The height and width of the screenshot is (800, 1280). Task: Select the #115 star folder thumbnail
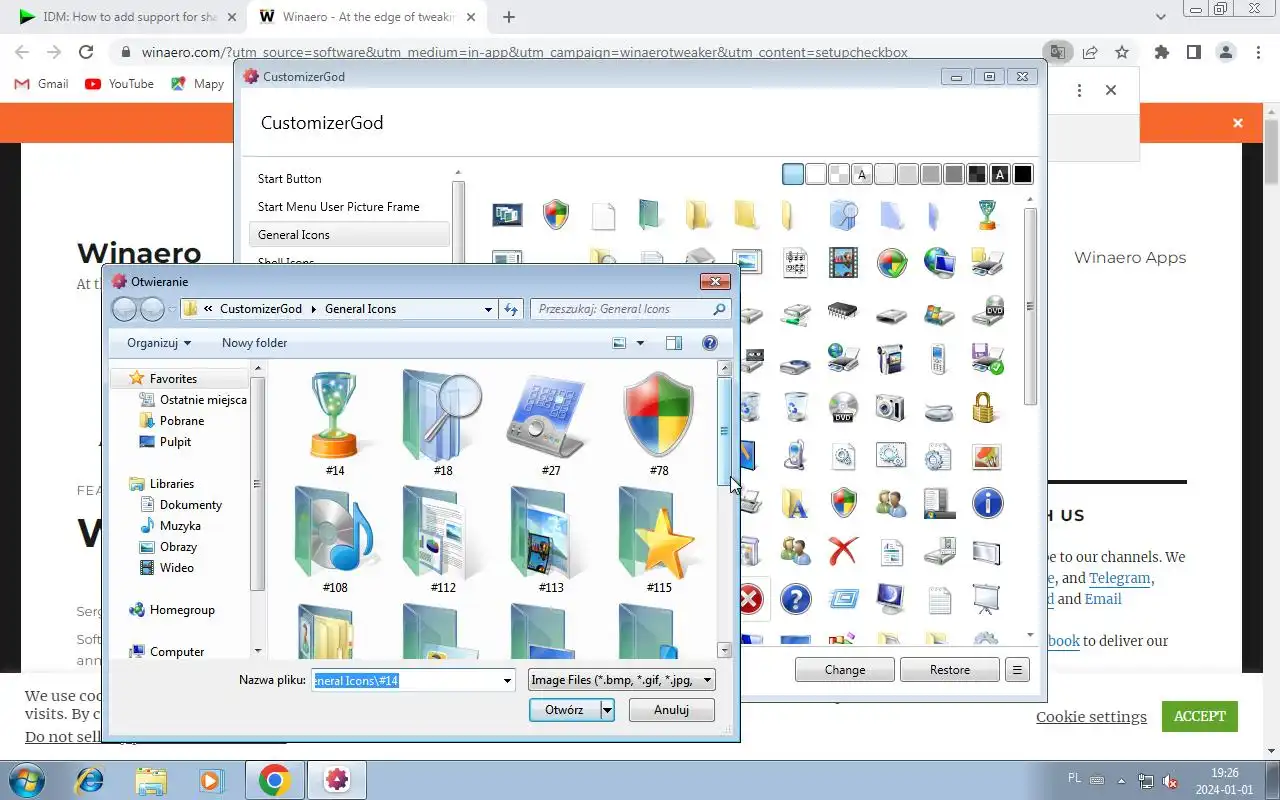(x=659, y=540)
